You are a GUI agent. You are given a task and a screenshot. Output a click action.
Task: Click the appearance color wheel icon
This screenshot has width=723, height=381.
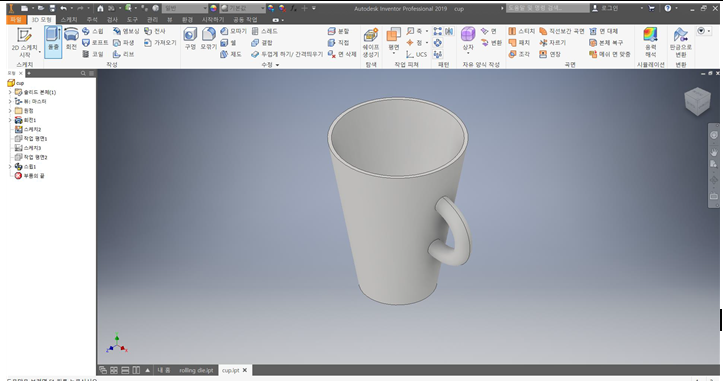click(213, 8)
